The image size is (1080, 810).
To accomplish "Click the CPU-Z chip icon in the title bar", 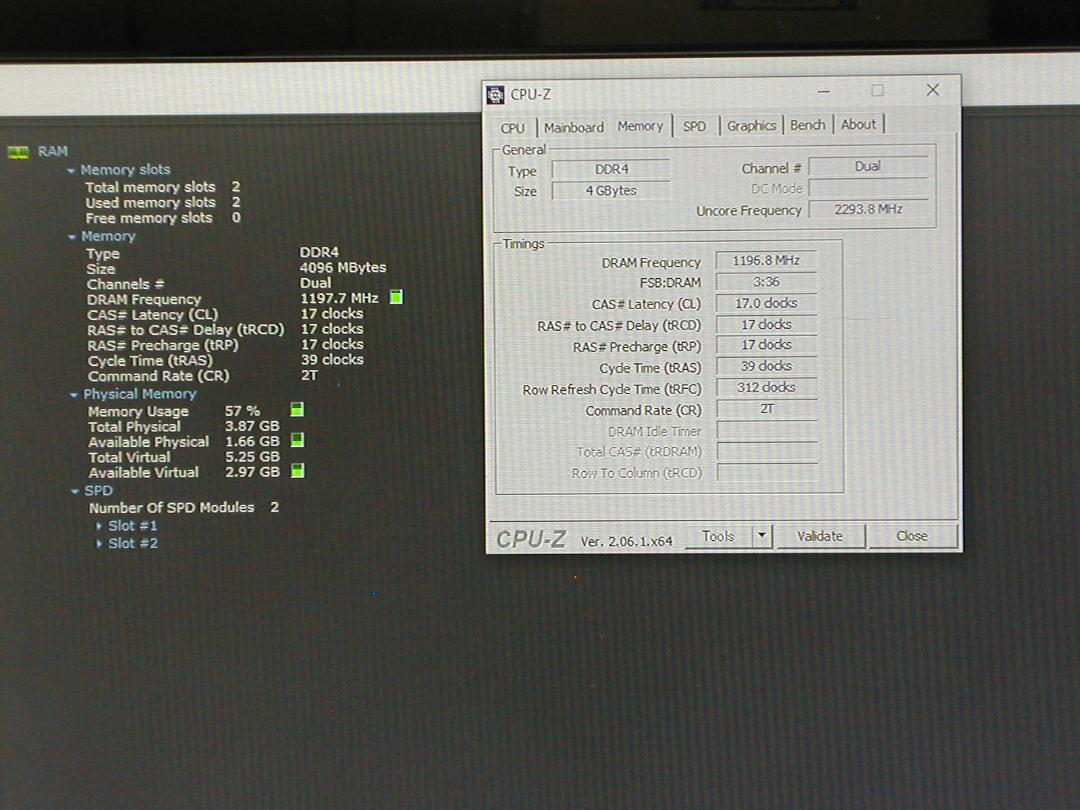I will pyautogui.click(x=495, y=94).
